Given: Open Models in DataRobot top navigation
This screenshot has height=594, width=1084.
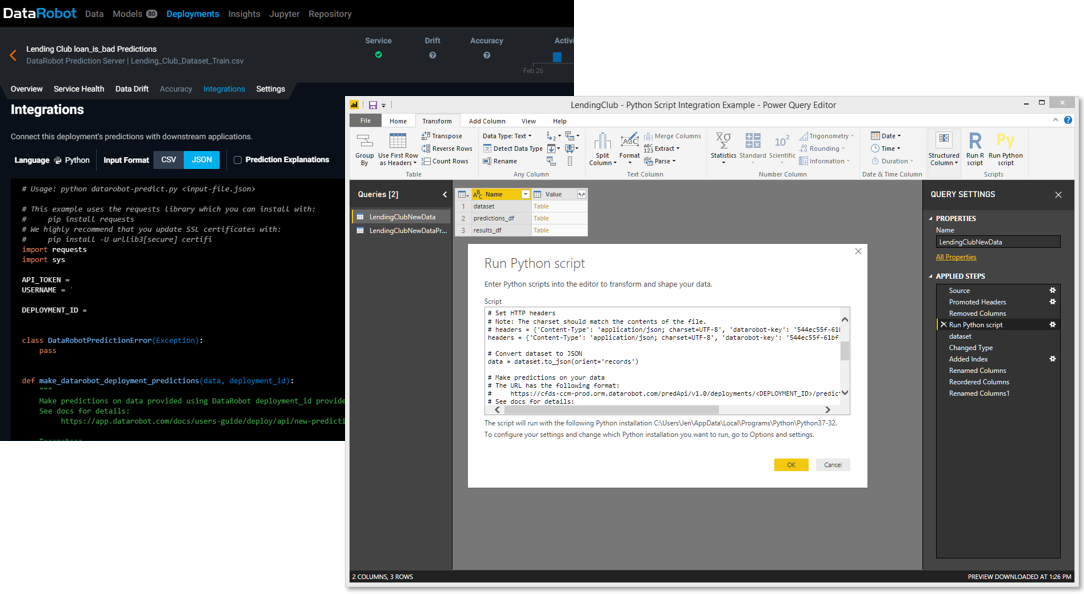Looking at the screenshot, I should 127,14.
